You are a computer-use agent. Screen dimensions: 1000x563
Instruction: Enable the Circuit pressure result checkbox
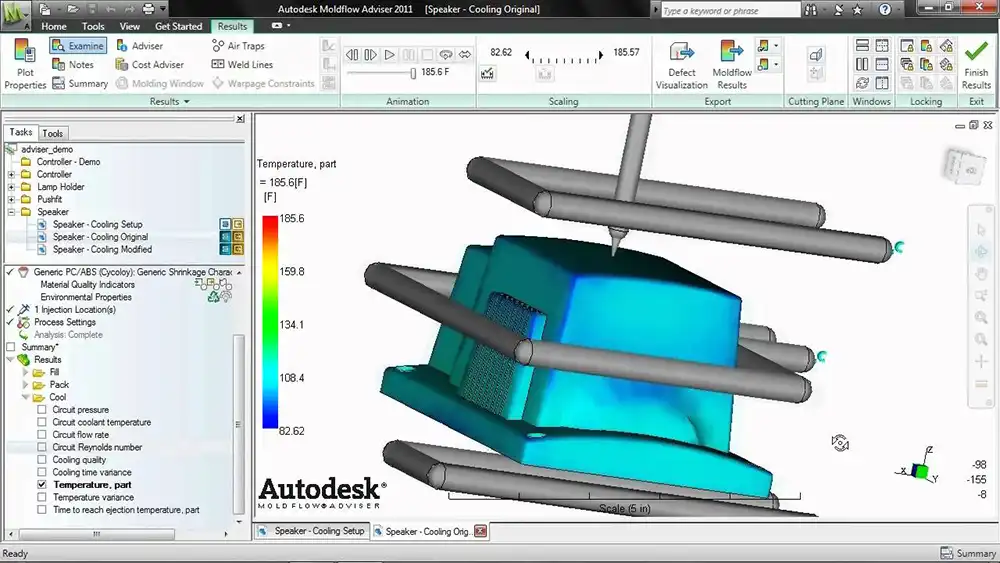point(42,409)
